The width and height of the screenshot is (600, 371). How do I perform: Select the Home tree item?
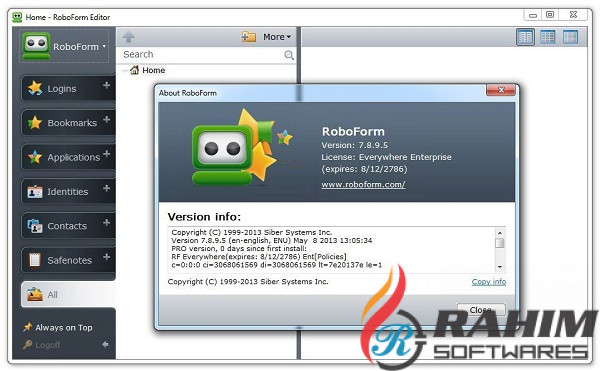coord(153,70)
